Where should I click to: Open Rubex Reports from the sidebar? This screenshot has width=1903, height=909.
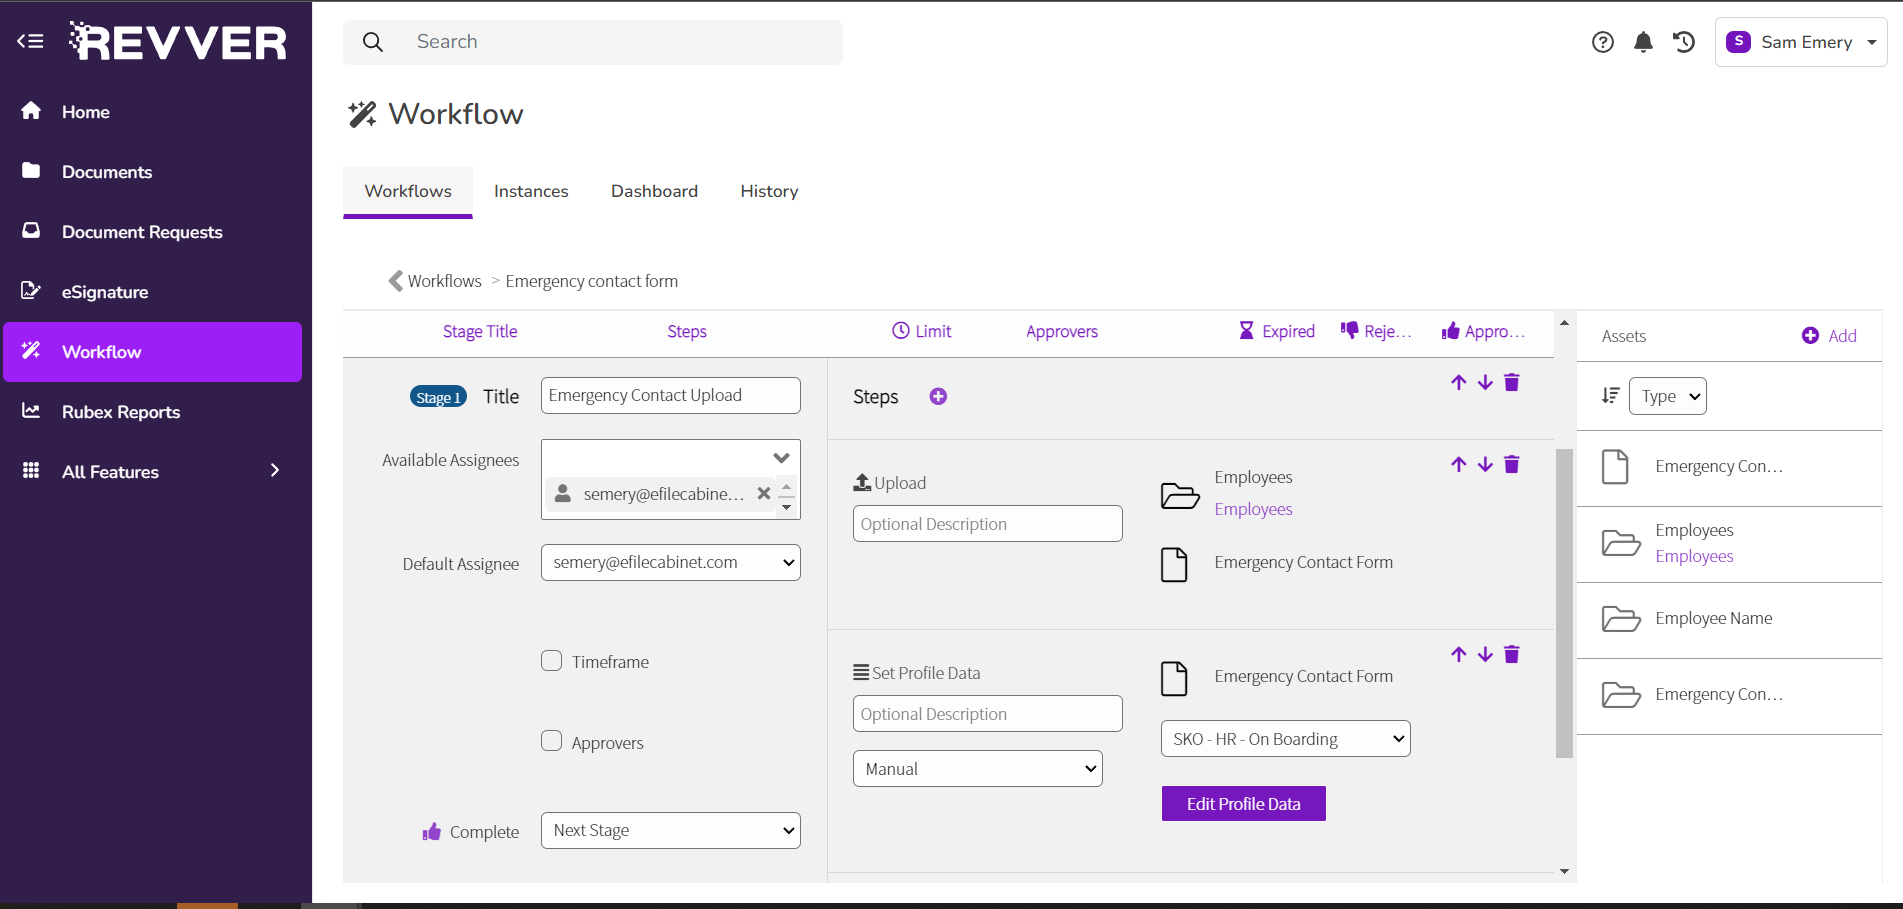click(120, 411)
